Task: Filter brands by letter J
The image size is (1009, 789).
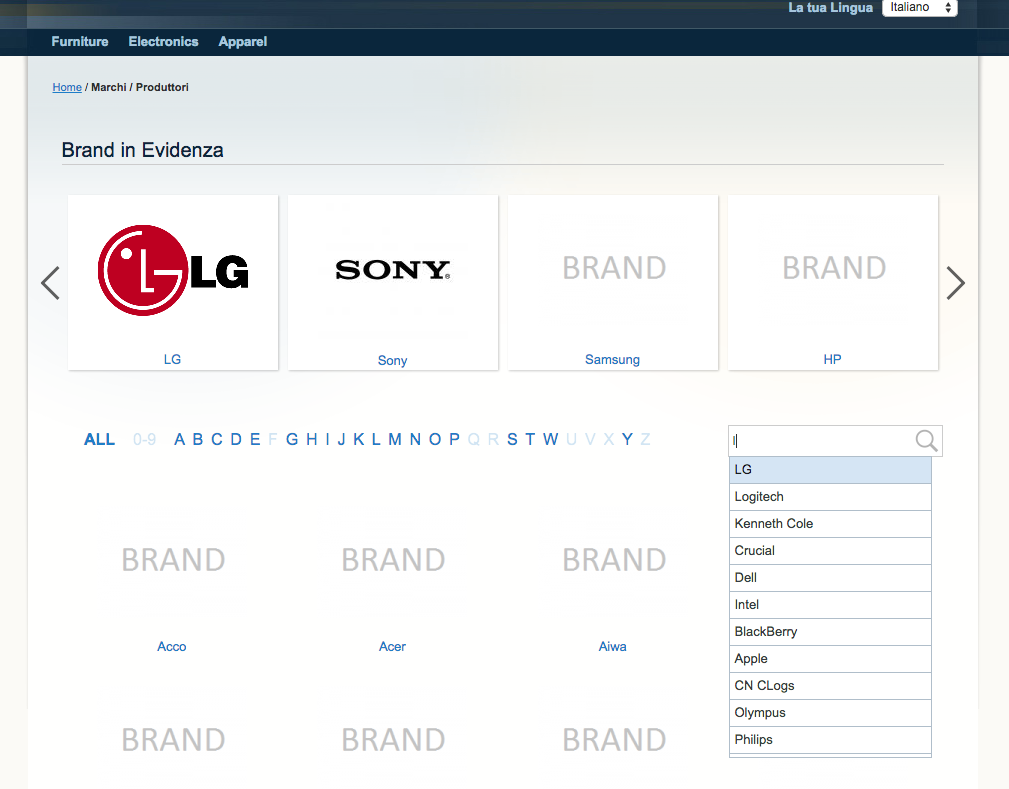Action: point(342,440)
